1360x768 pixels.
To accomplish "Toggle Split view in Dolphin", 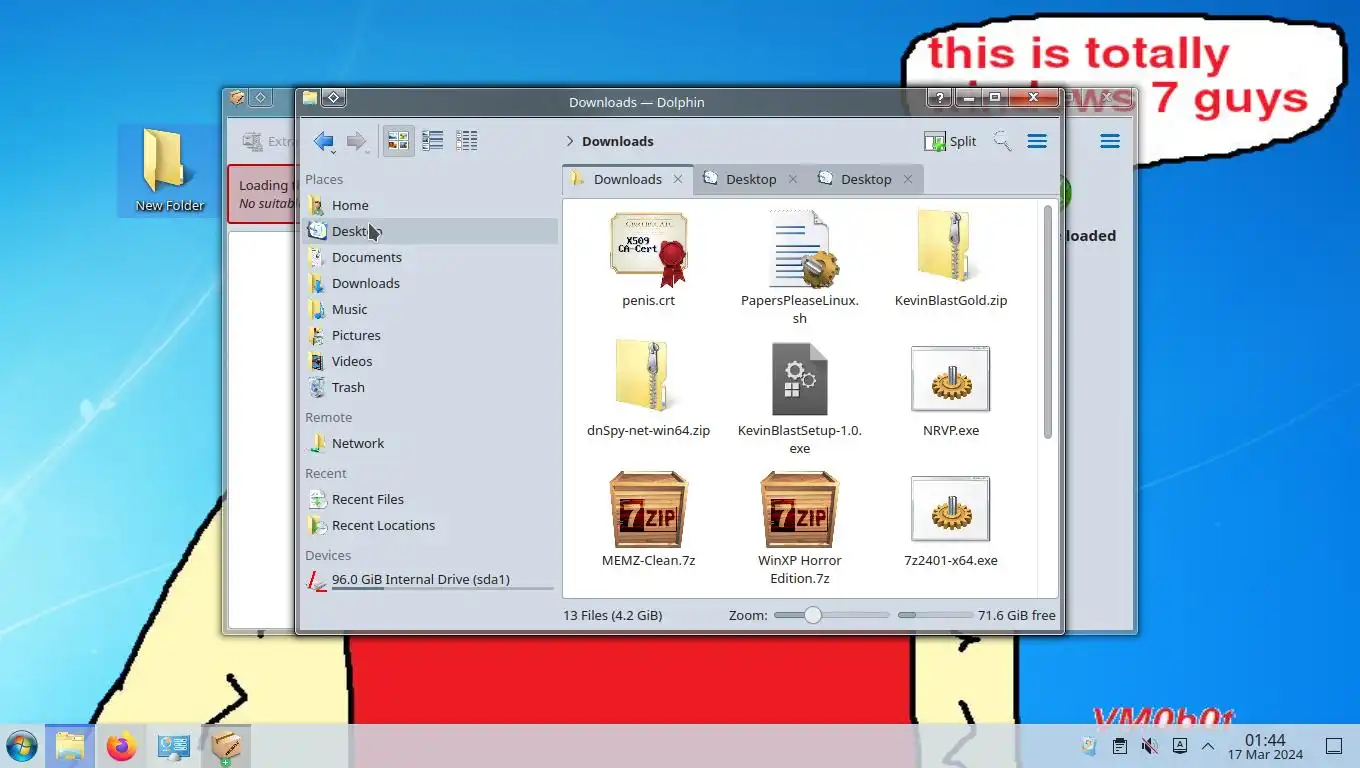I will click(x=950, y=142).
